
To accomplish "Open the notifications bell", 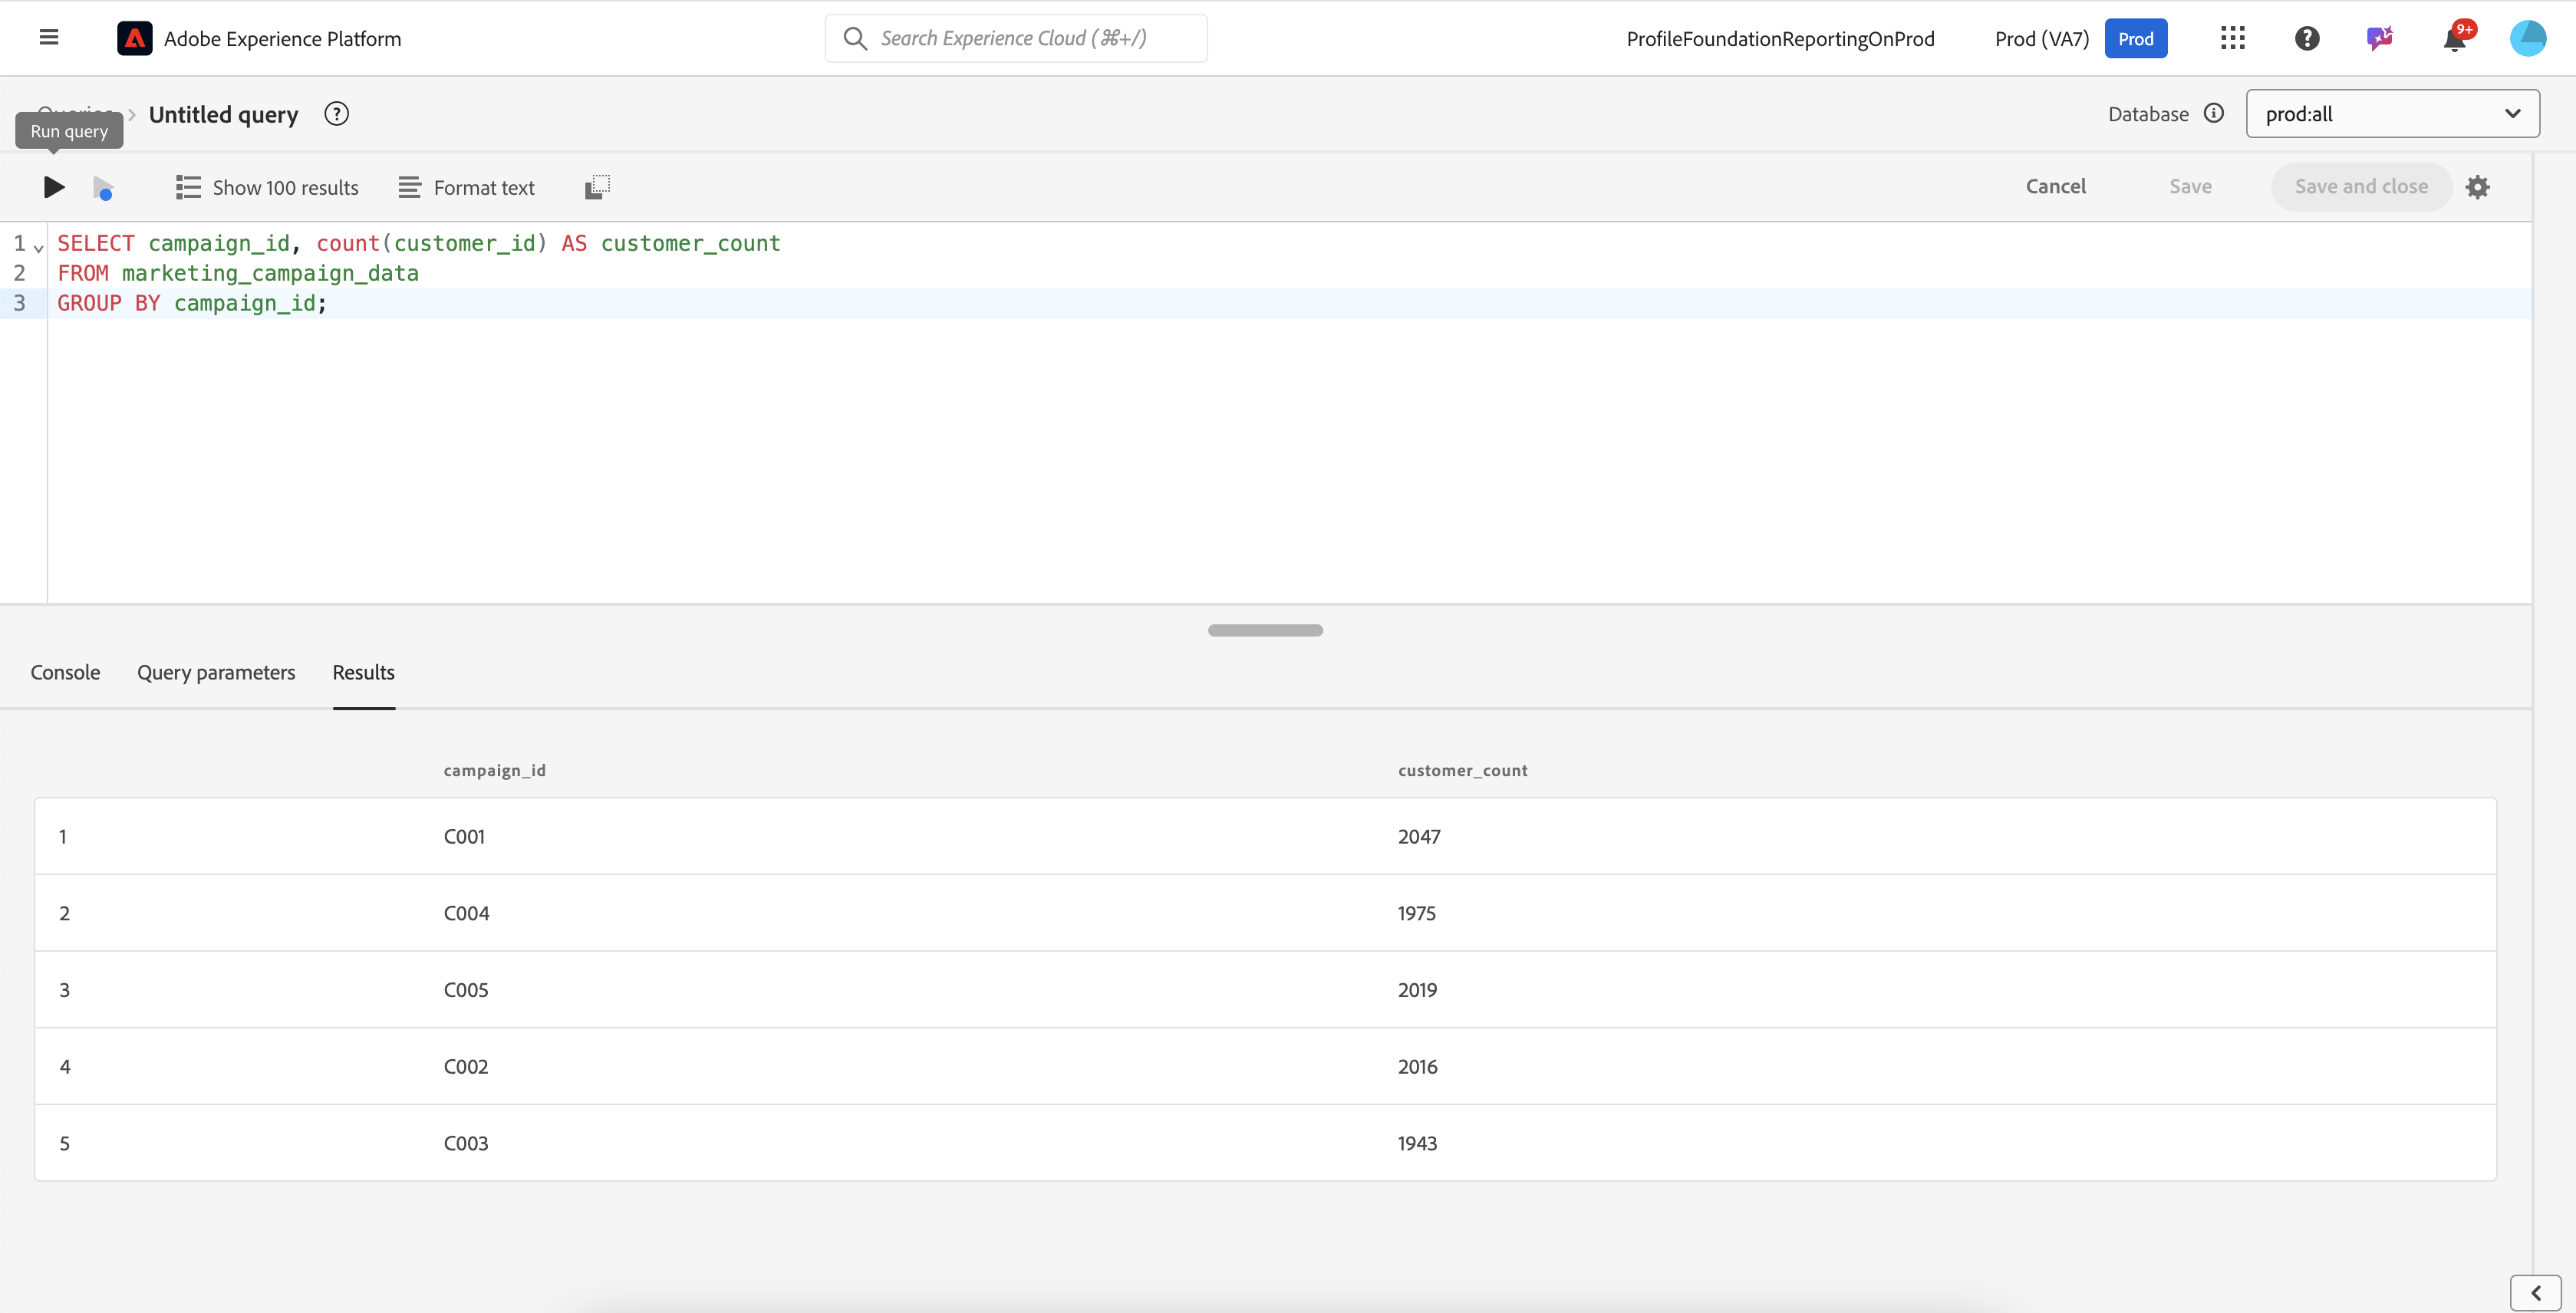I will pos(2454,39).
